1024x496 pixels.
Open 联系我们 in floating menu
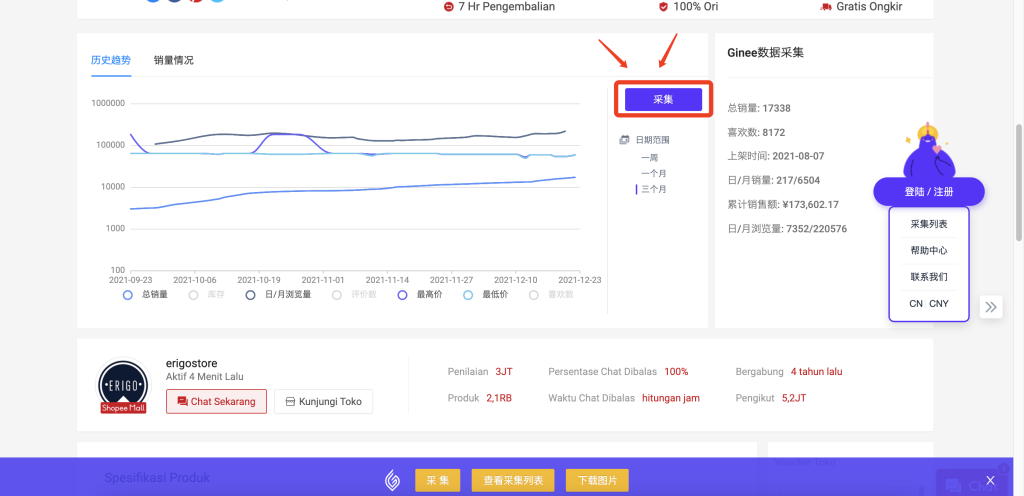(x=929, y=277)
